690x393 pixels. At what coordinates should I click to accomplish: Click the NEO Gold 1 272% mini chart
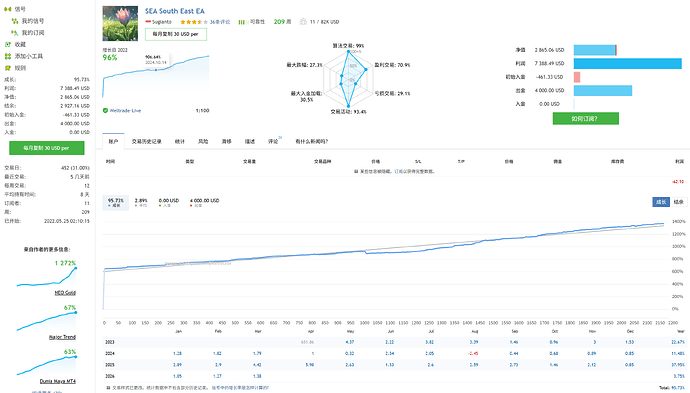tap(47, 277)
